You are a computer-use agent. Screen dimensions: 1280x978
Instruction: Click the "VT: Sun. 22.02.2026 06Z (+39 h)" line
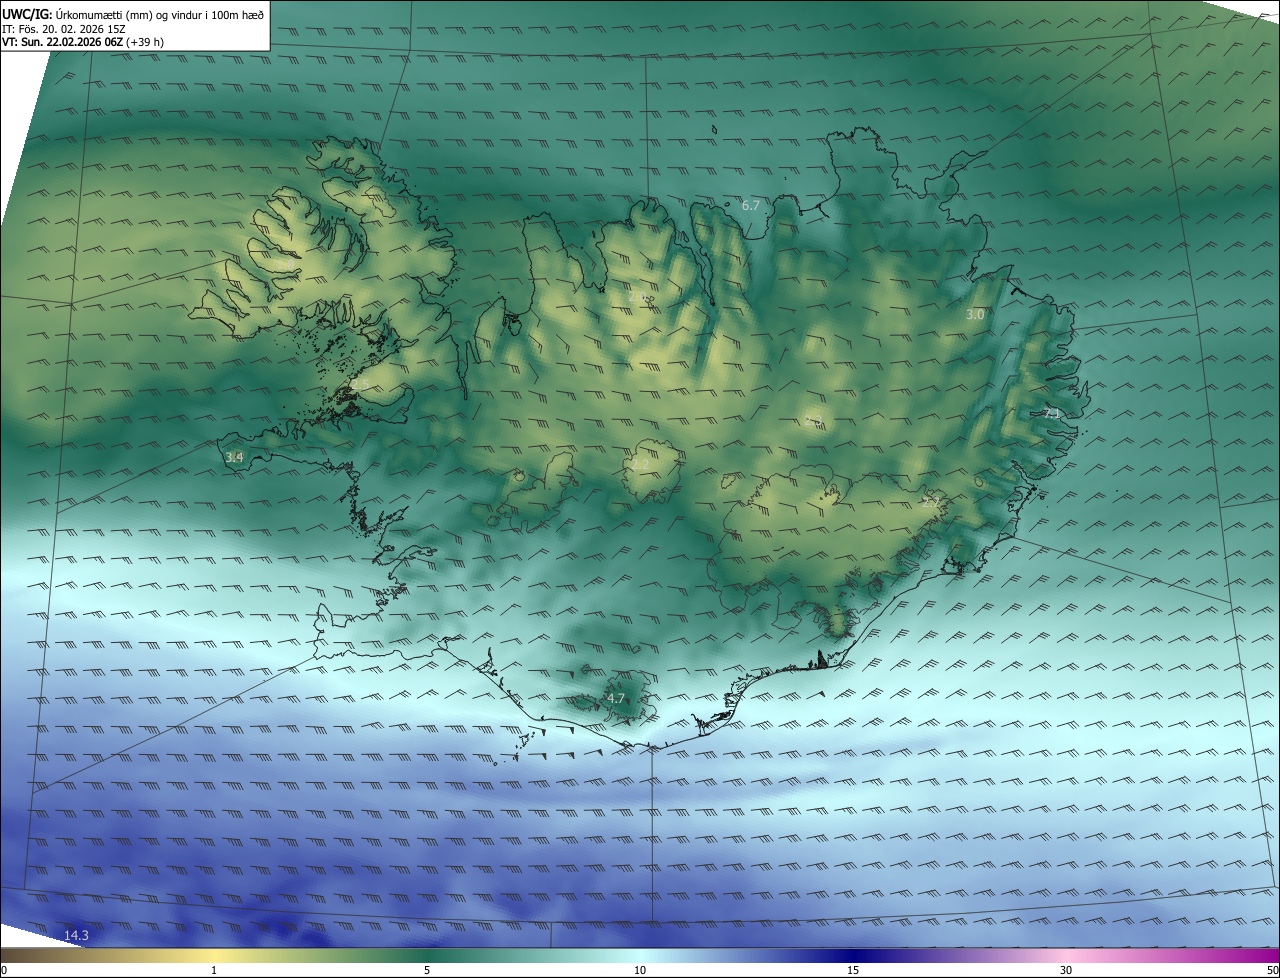pyautogui.click(x=83, y=42)
